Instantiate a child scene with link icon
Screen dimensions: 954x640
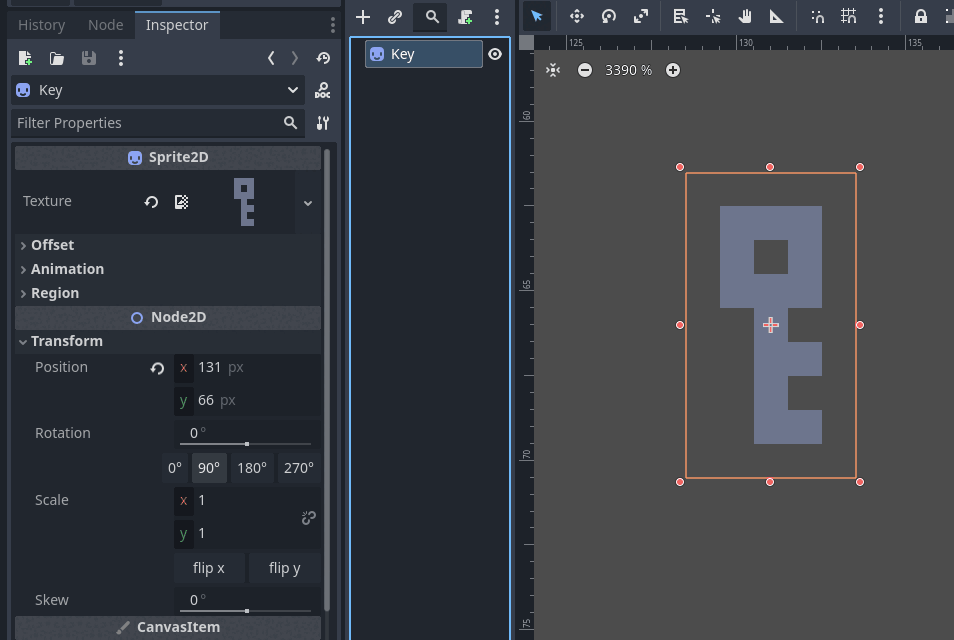[x=395, y=17]
